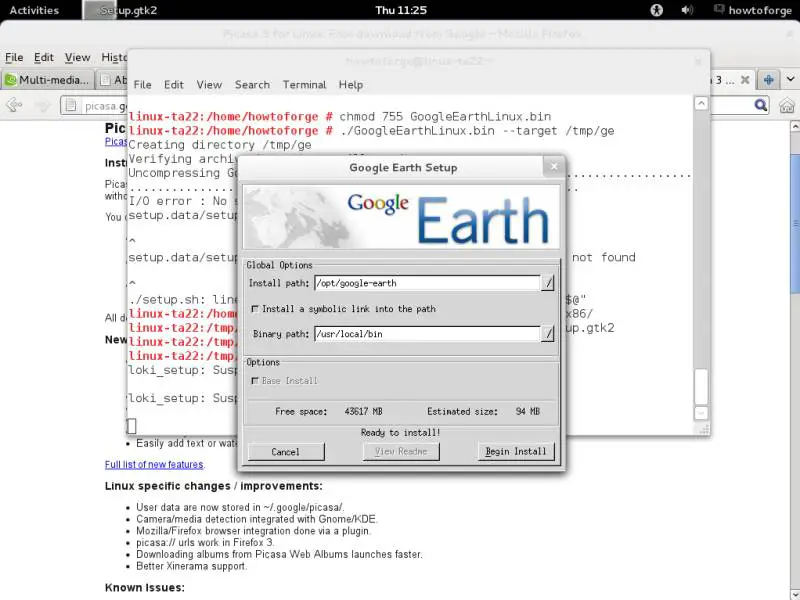
Task: Browse for install path button
Action: click(x=547, y=283)
